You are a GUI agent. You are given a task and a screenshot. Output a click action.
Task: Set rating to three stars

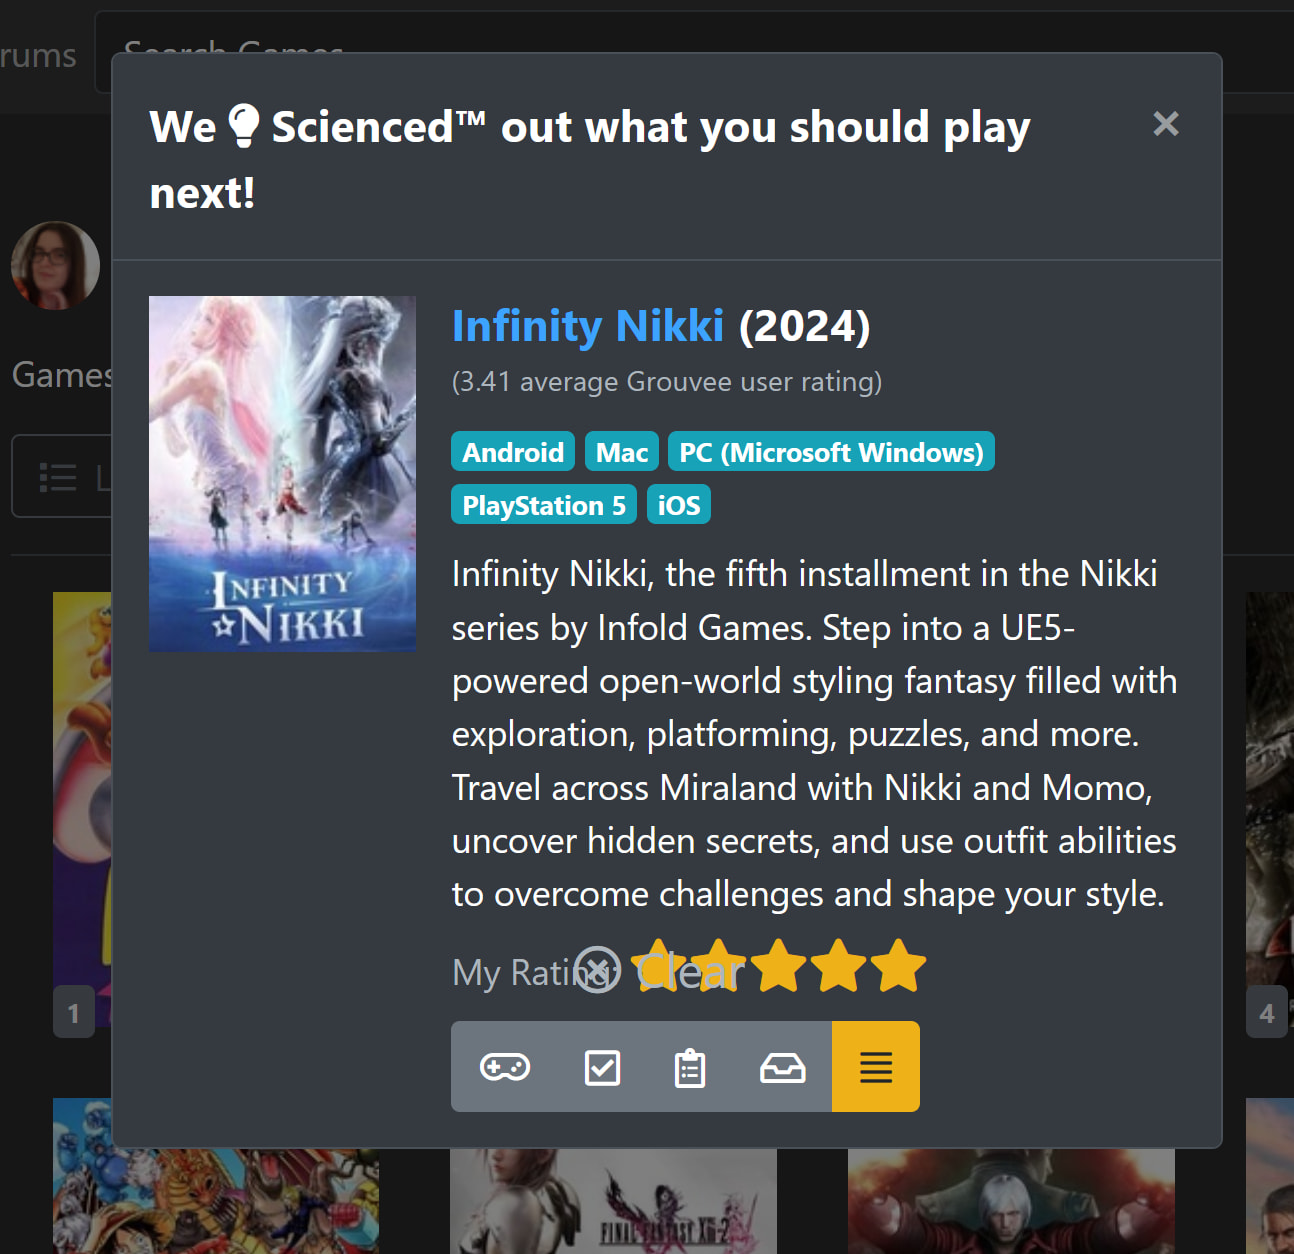pyautogui.click(x=778, y=967)
